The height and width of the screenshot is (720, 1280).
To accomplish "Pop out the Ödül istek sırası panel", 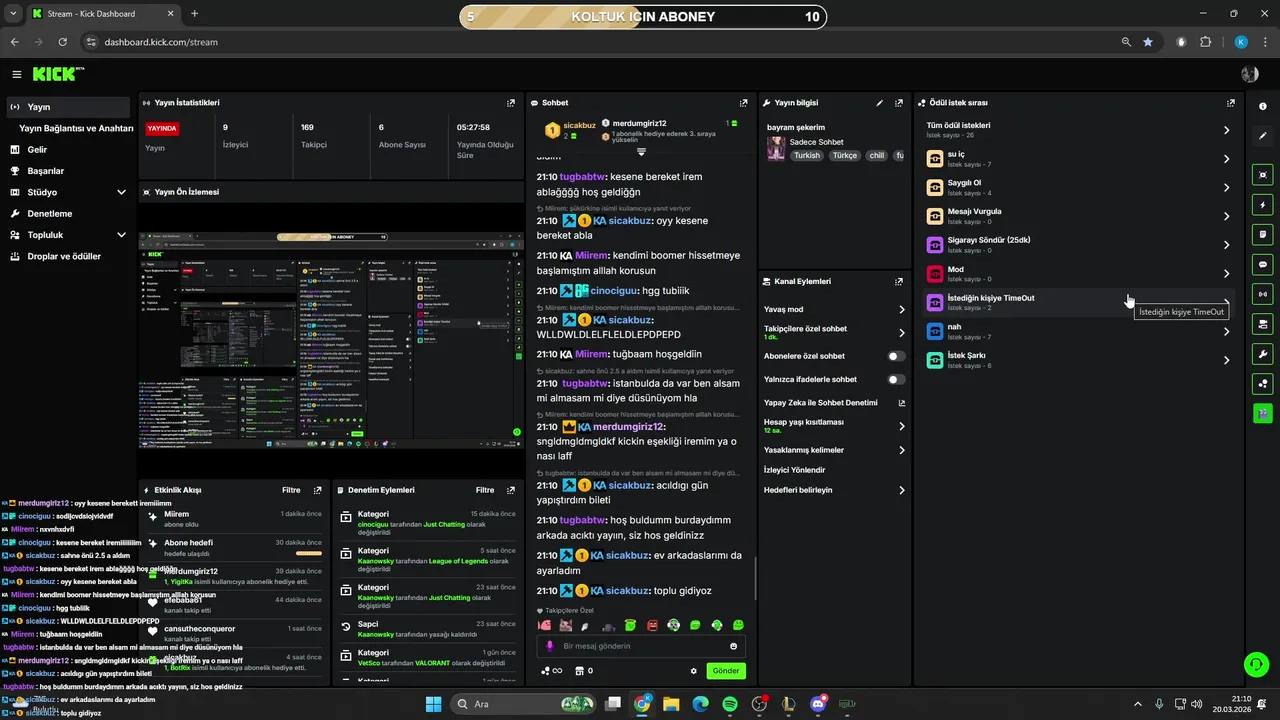I will pos(1230,102).
